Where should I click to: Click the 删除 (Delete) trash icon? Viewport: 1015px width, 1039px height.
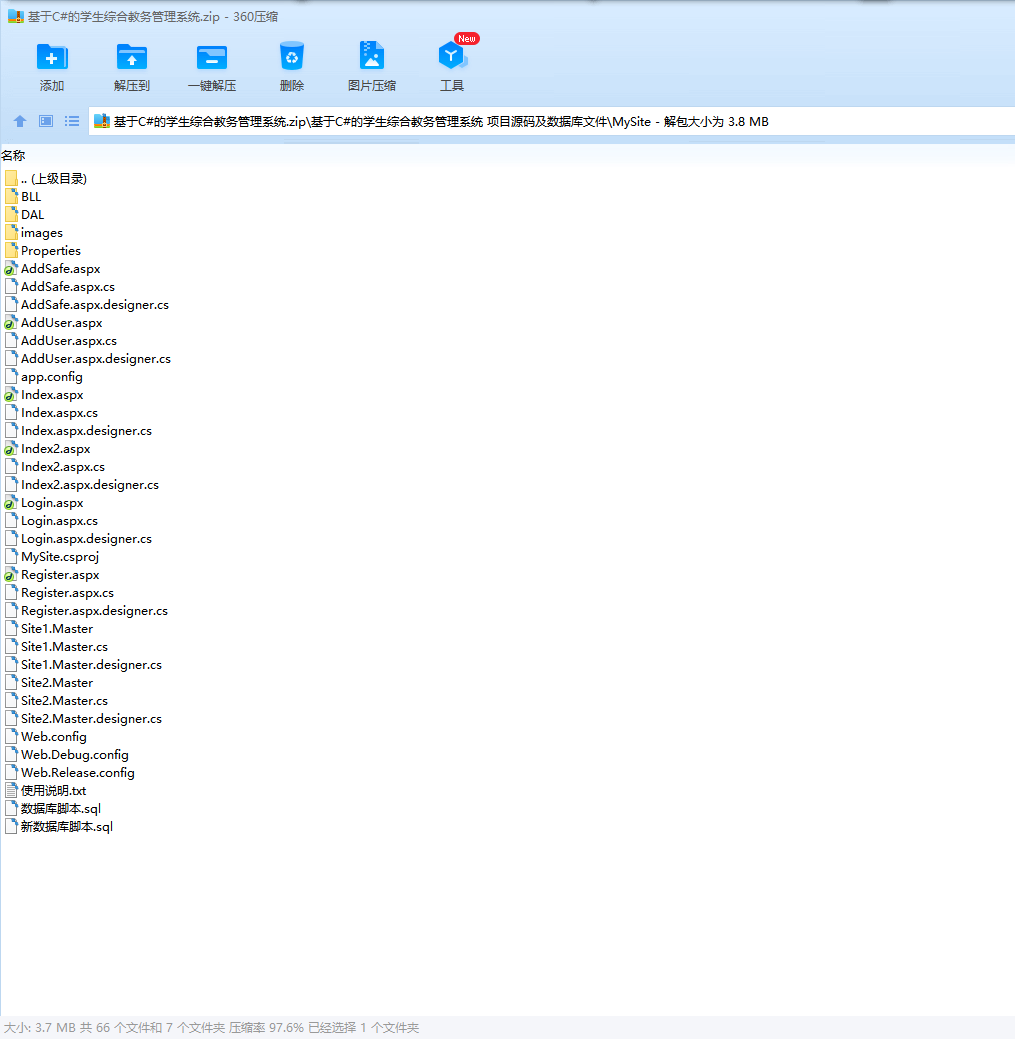coord(292,56)
